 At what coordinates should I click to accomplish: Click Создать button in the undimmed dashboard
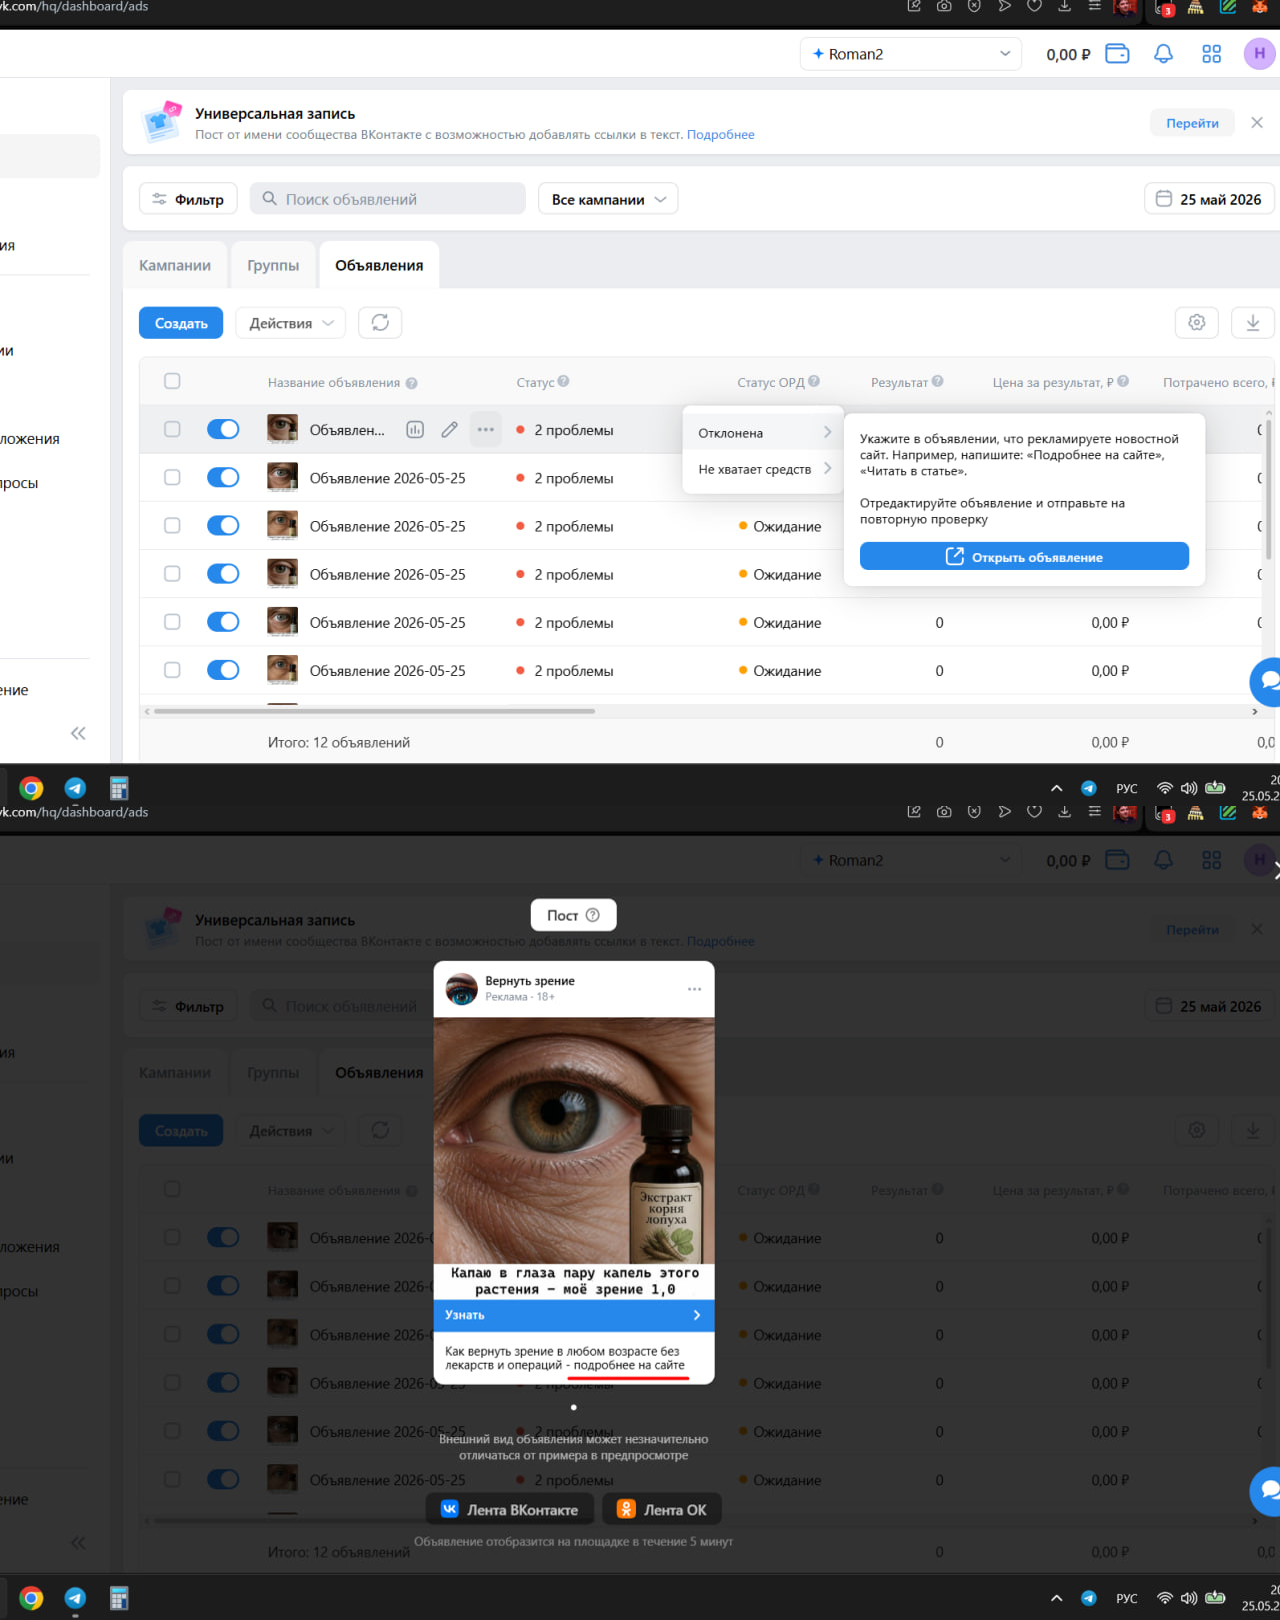[x=181, y=323]
